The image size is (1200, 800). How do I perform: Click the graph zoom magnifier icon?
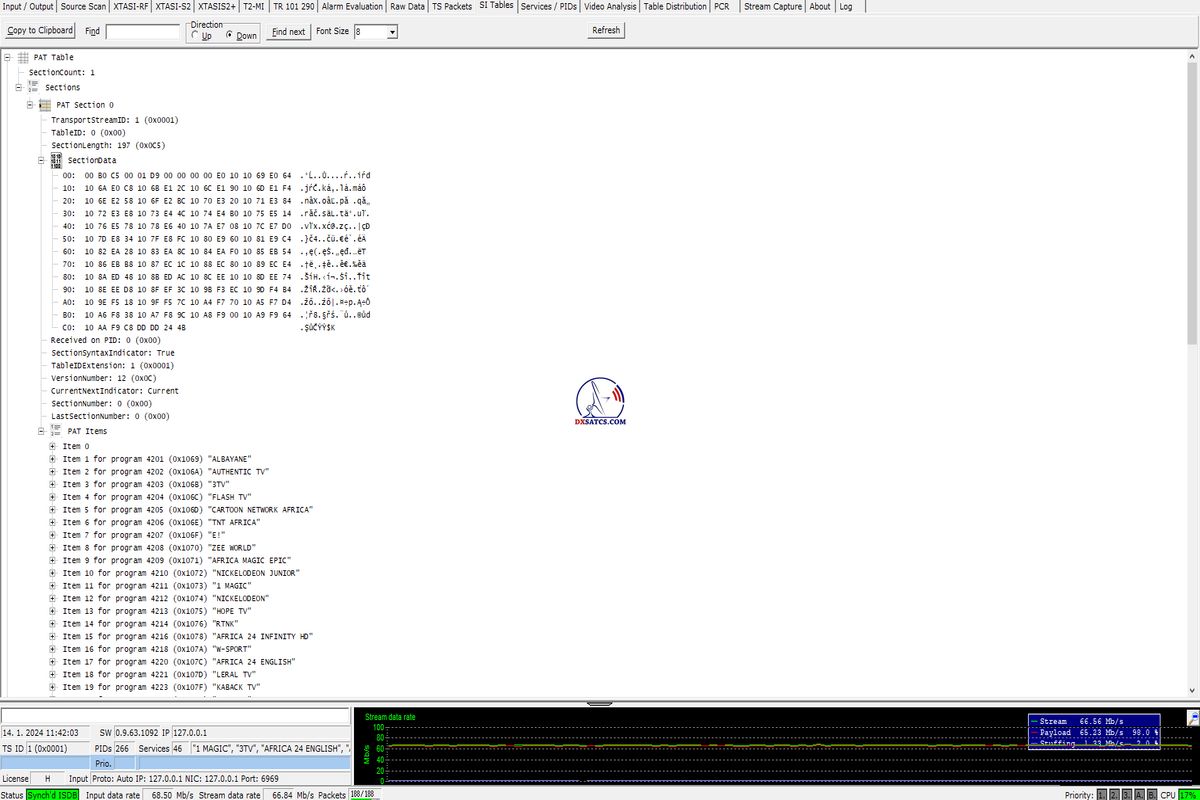tap(1192, 718)
